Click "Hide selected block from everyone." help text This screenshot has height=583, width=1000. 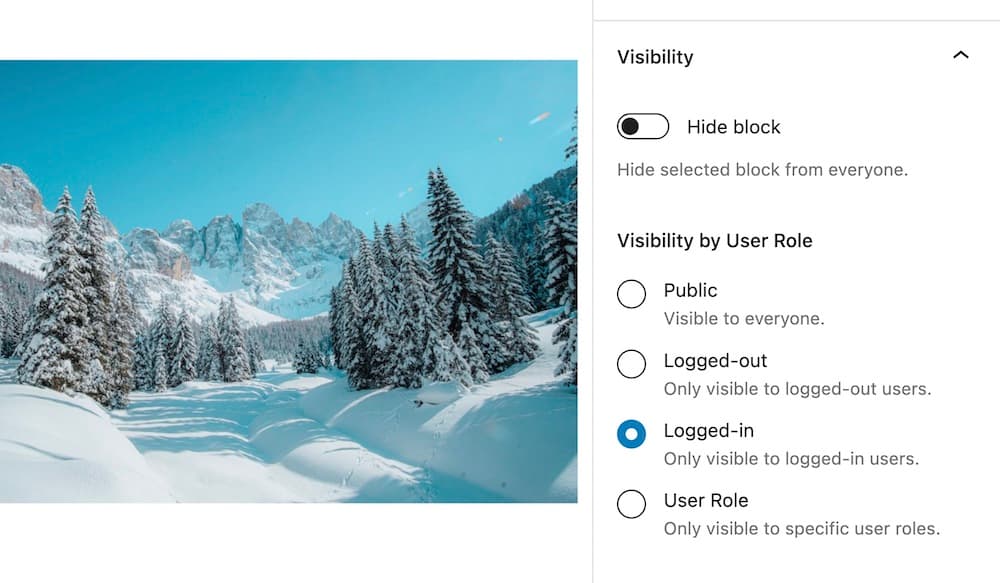click(x=762, y=170)
